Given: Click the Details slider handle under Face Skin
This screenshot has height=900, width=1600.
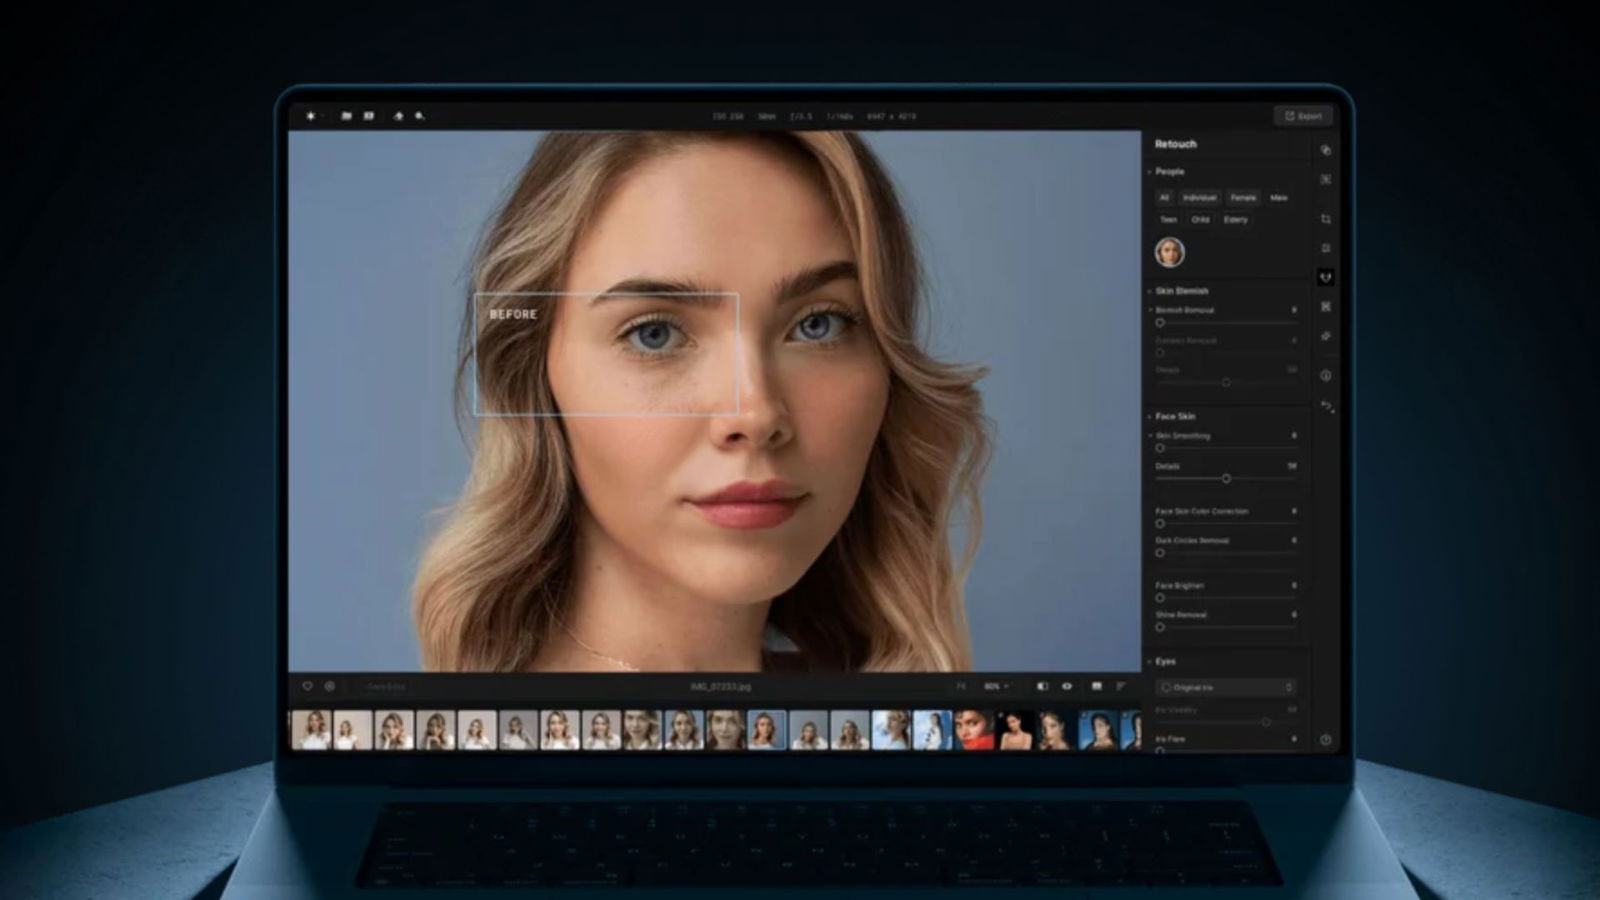Looking at the screenshot, I should tap(1227, 479).
